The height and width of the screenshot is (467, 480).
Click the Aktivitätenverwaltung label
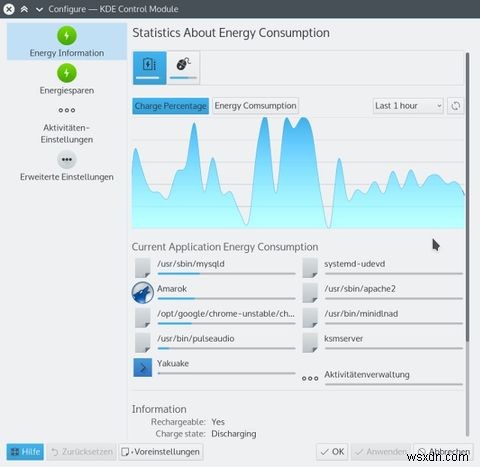(367, 375)
